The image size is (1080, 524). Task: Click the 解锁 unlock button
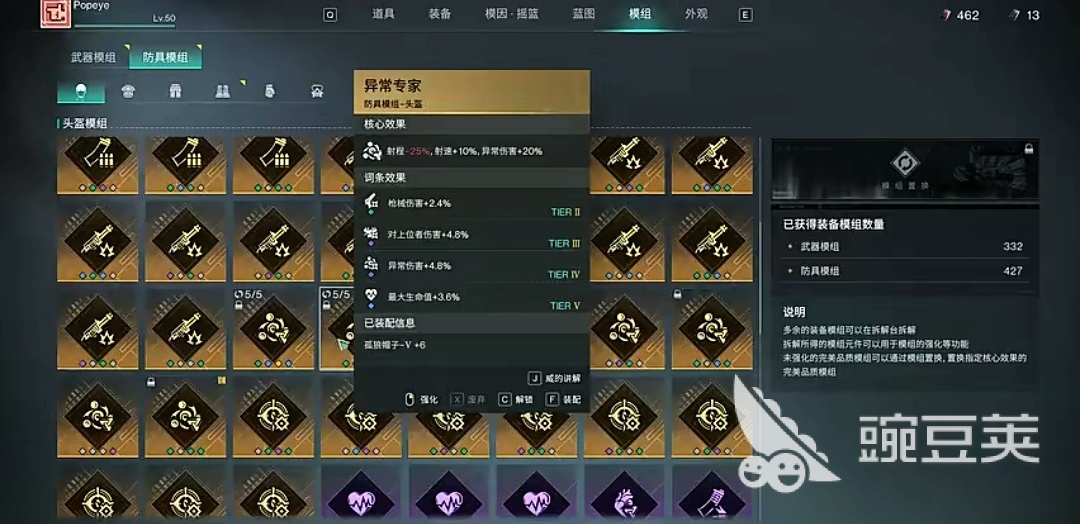(x=515, y=399)
